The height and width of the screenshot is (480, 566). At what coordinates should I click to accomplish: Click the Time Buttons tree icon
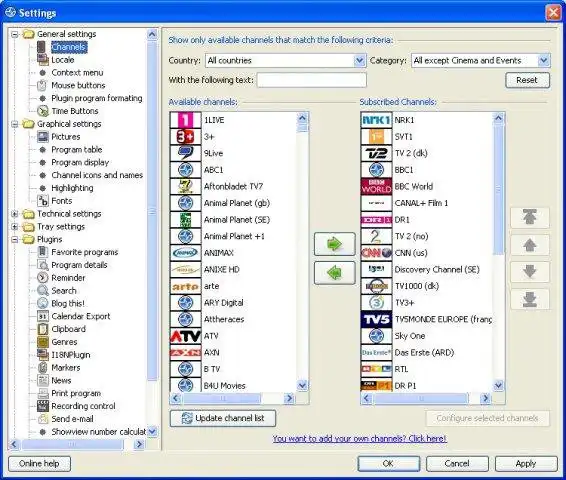[x=43, y=111]
